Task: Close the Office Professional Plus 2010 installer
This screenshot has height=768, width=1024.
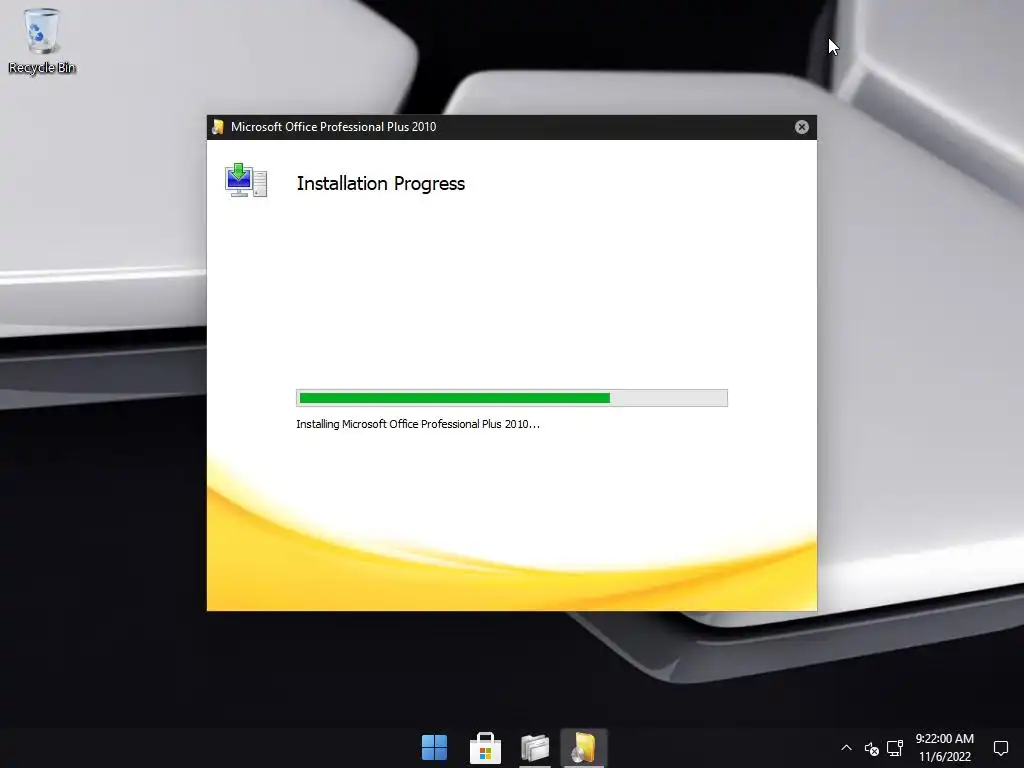Action: tap(801, 127)
